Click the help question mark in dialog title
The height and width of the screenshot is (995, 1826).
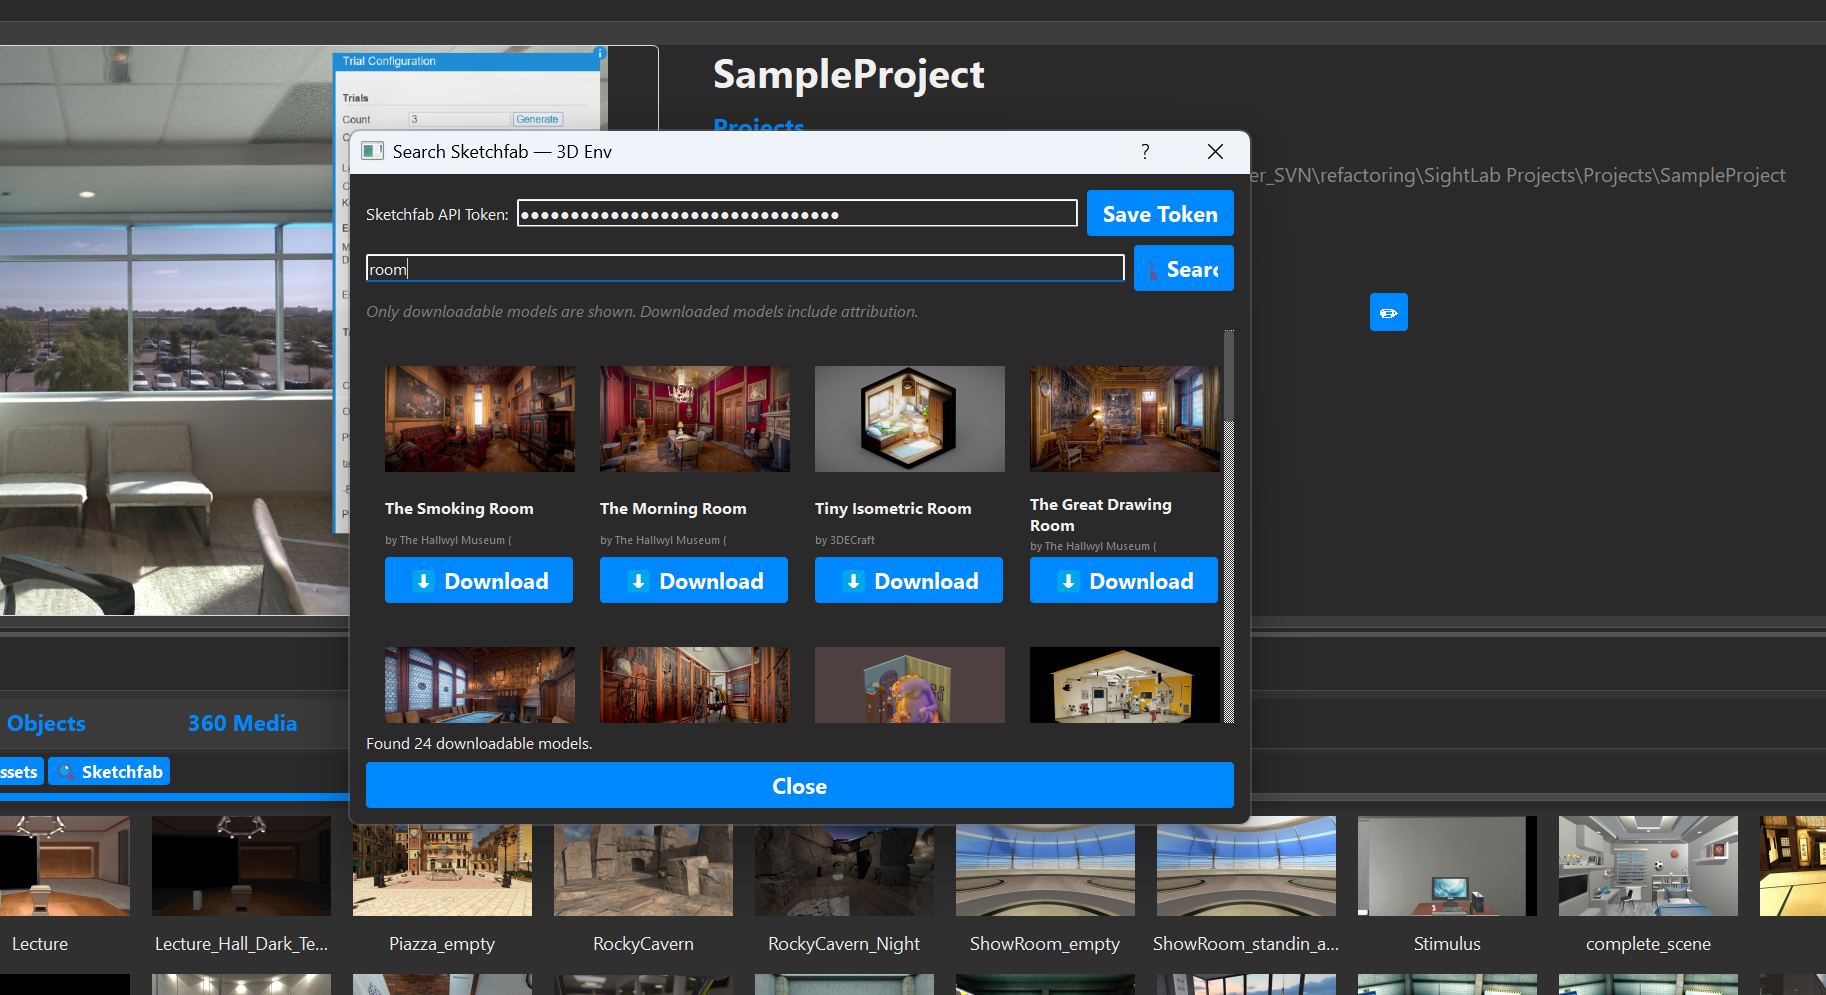pos(1145,152)
